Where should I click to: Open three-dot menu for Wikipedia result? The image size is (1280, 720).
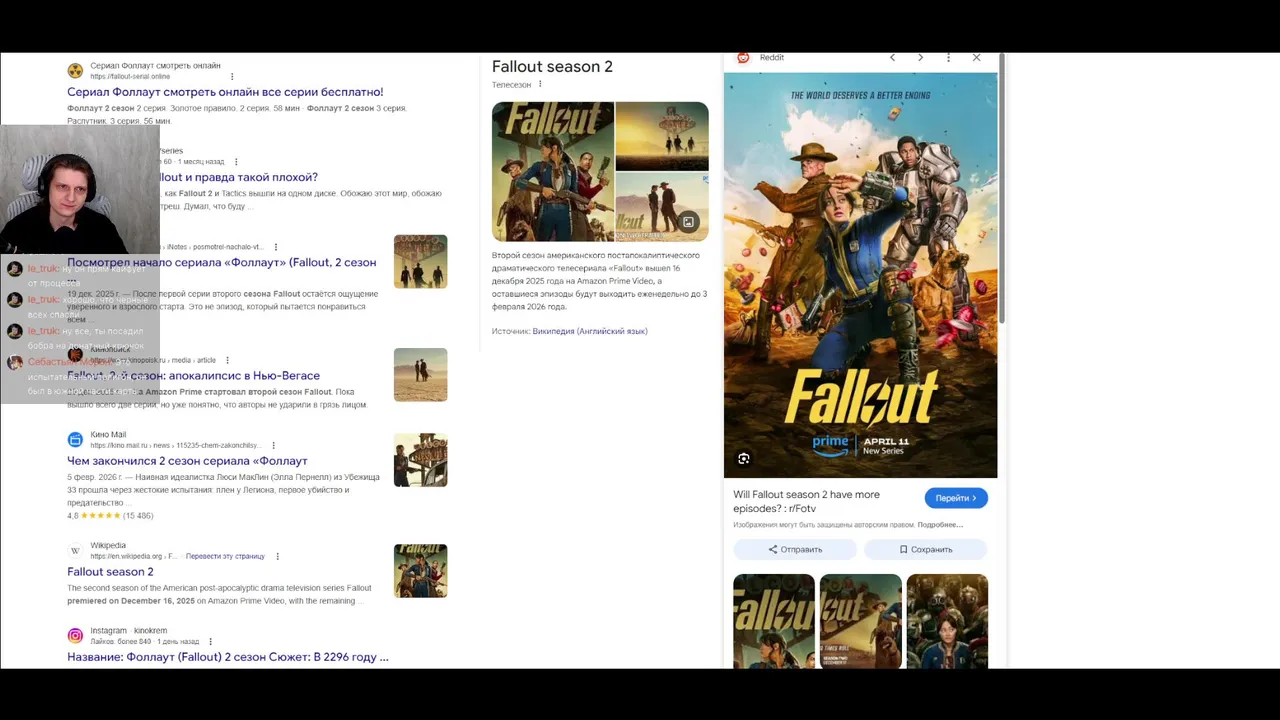point(277,556)
